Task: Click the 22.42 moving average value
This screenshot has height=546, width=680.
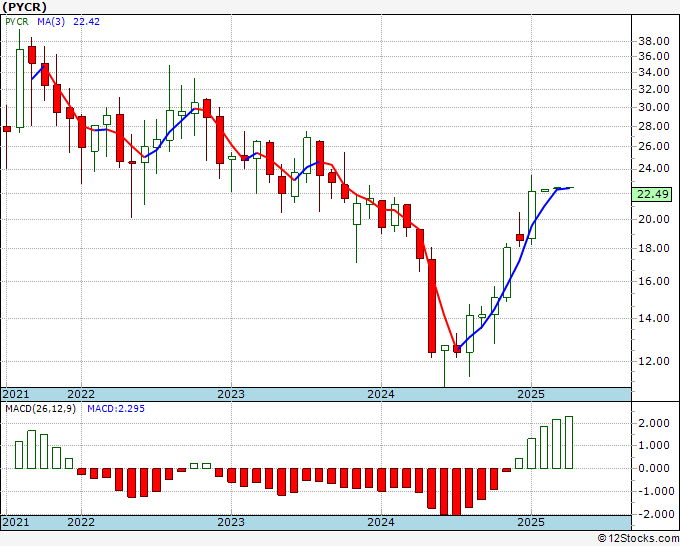Action: point(86,22)
